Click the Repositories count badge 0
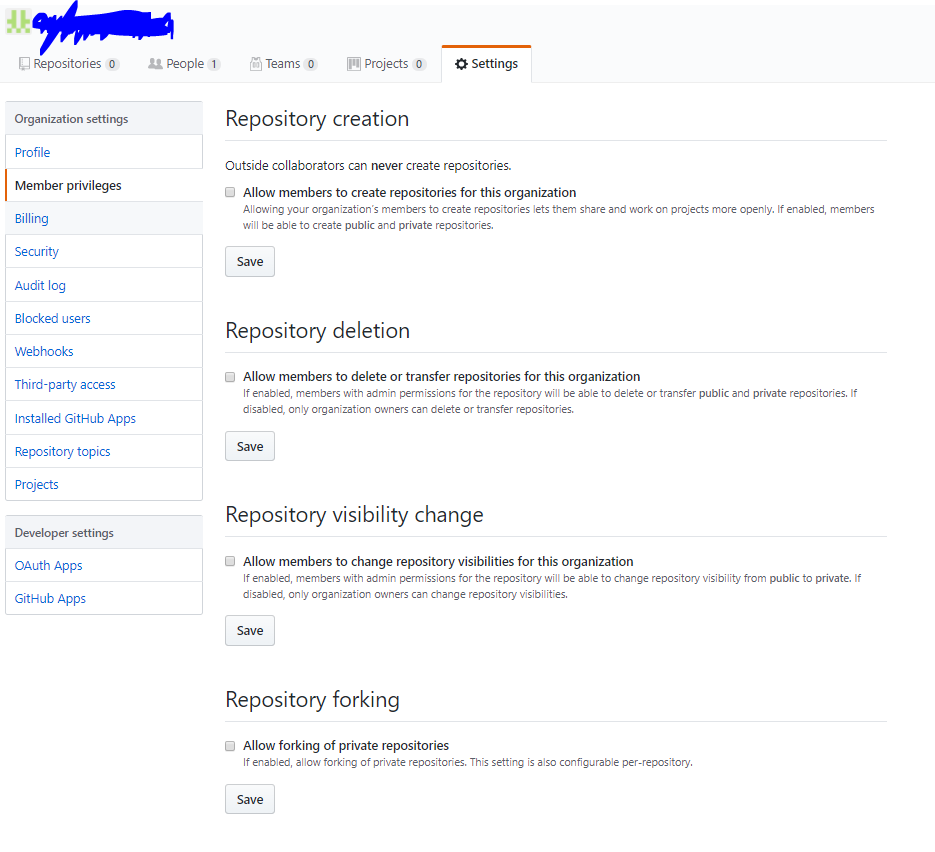This screenshot has height=852, width=935. tap(112, 64)
